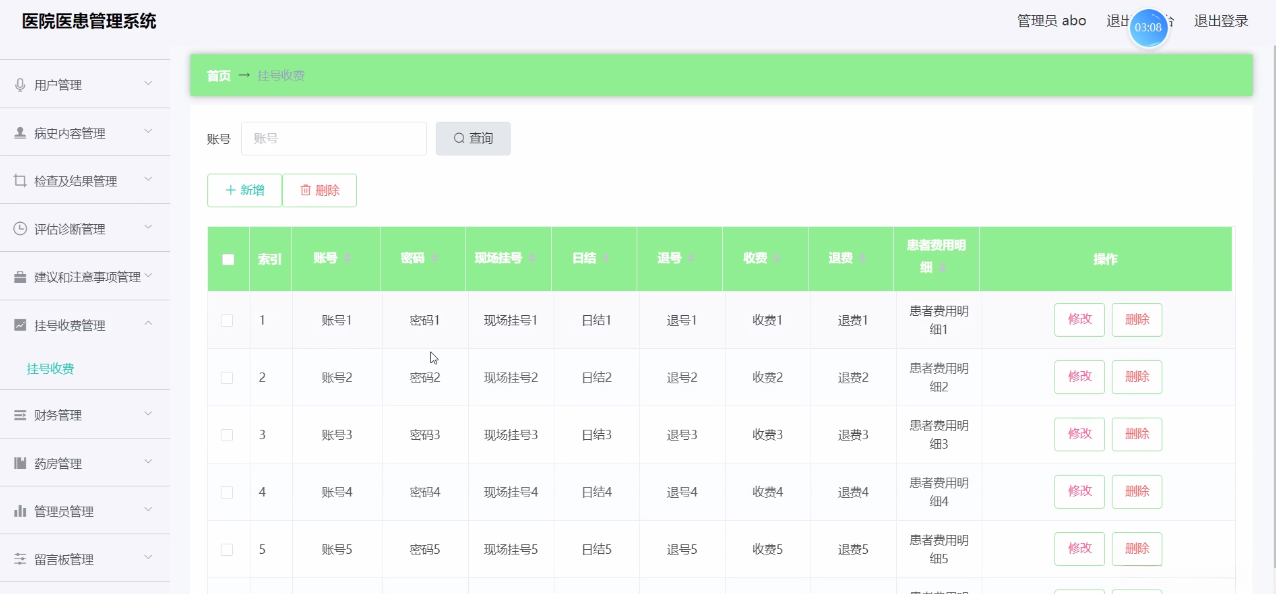The image size is (1276, 594).
Task: Check the checkbox for row 账号1
Action: (227, 320)
